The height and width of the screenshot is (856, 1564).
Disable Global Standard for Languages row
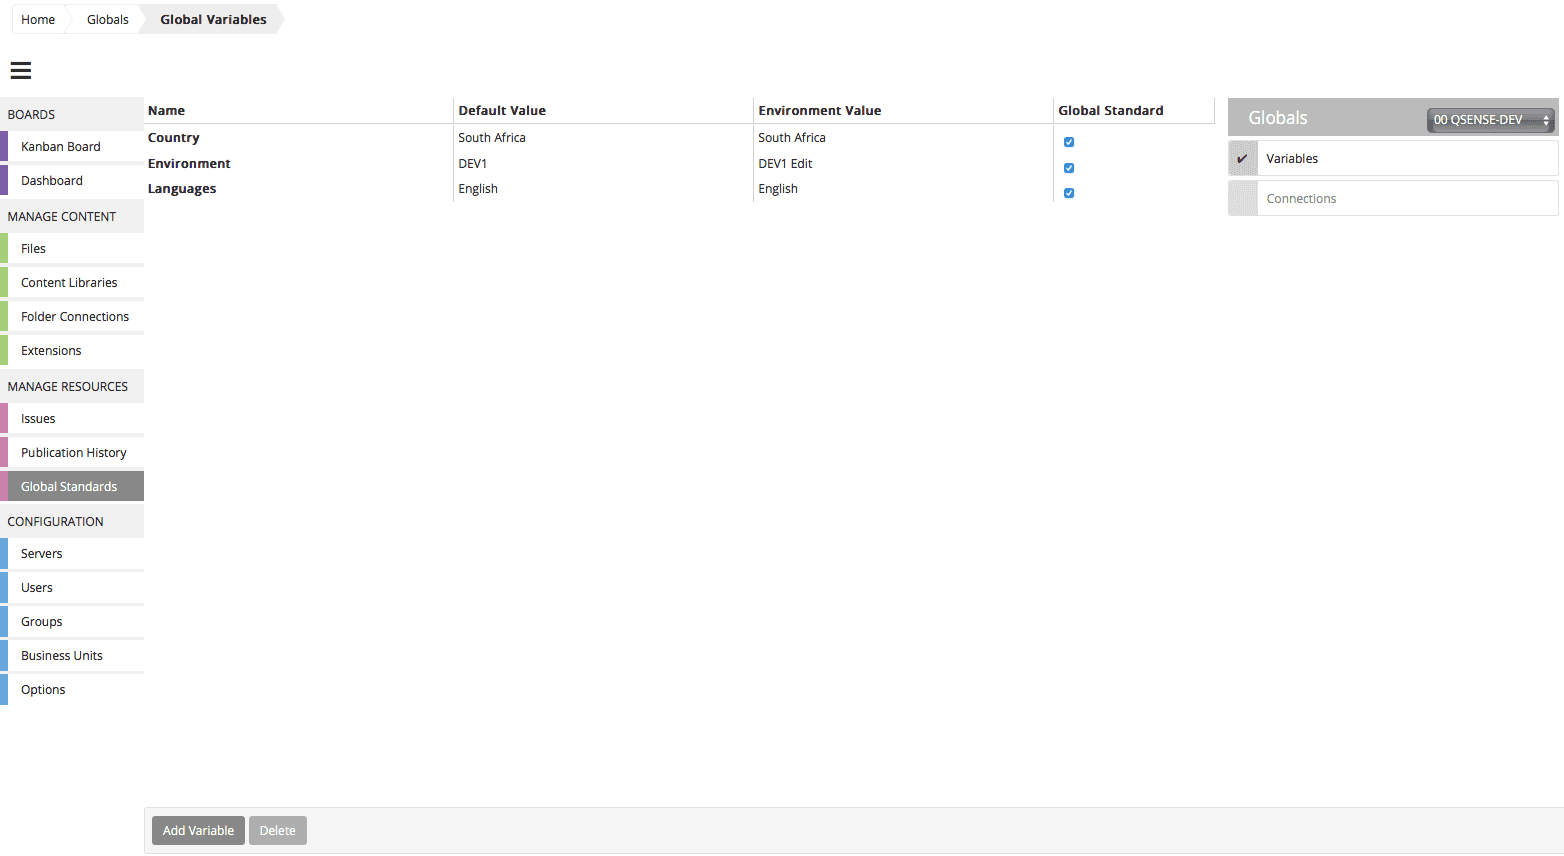(1069, 193)
